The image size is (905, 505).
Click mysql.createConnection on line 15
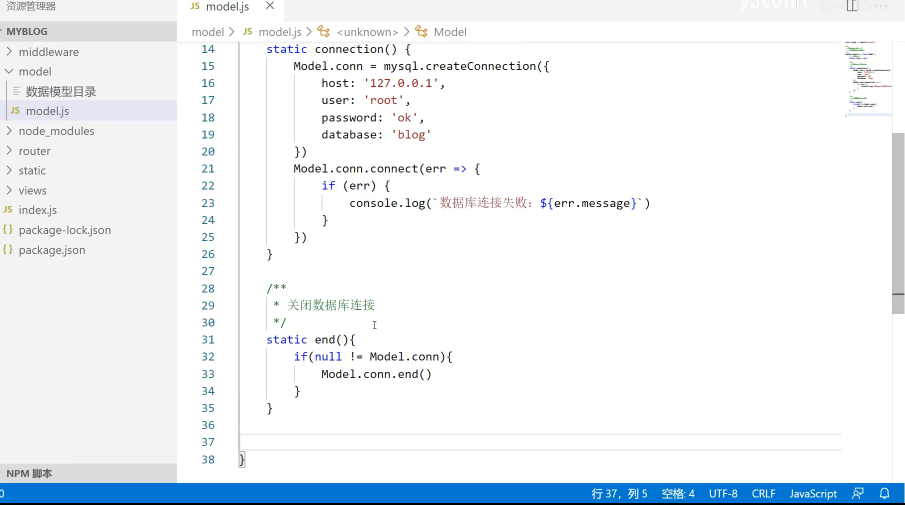pyautogui.click(x=459, y=66)
